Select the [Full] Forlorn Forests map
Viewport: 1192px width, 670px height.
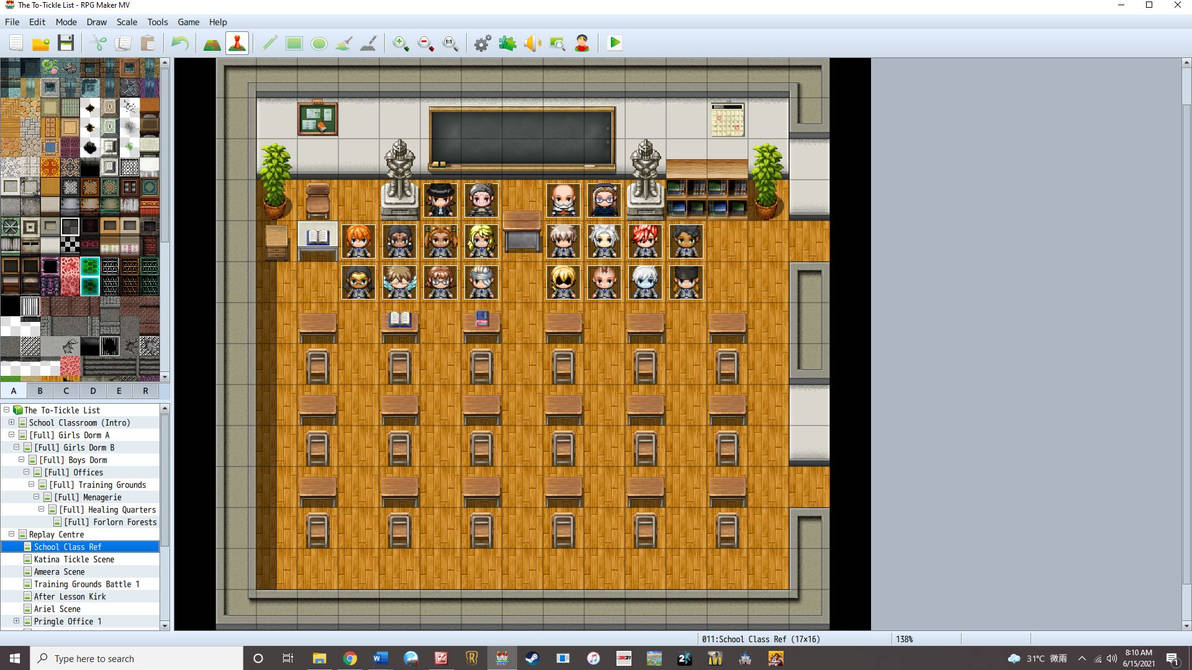tap(110, 522)
